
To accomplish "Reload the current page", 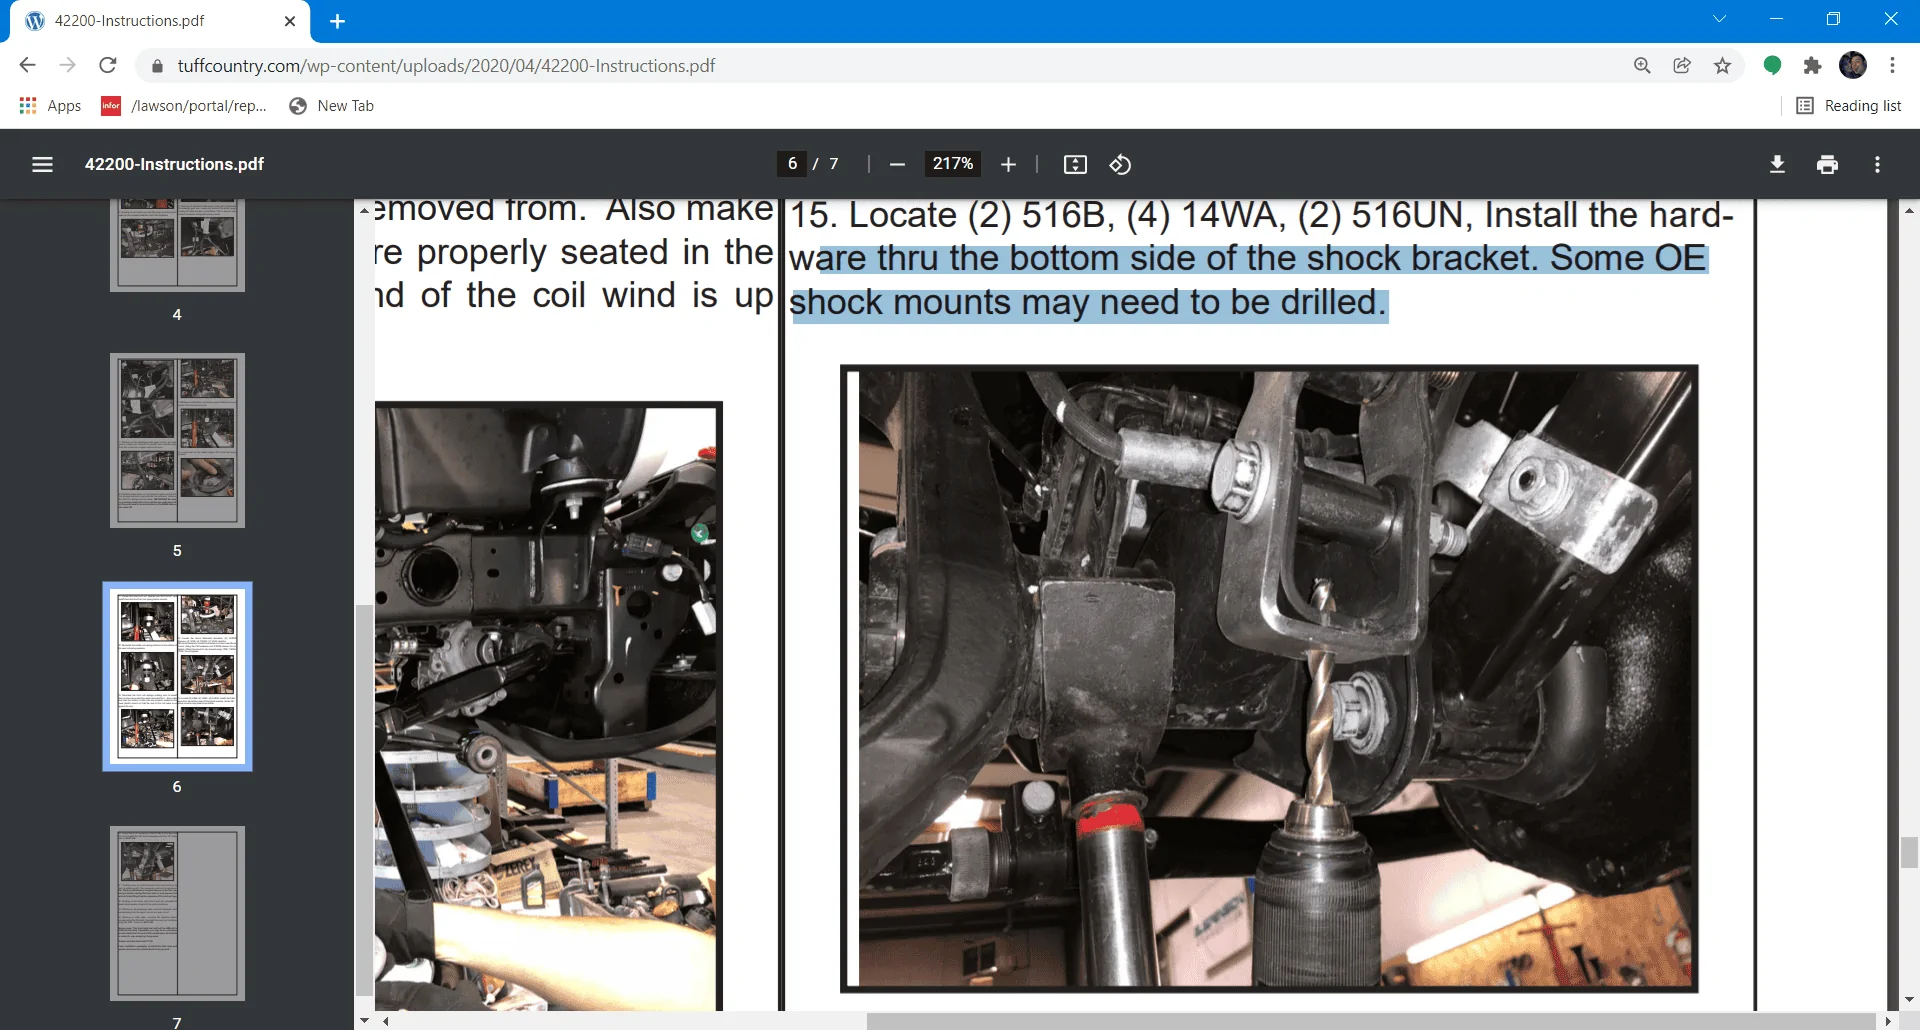I will [108, 65].
